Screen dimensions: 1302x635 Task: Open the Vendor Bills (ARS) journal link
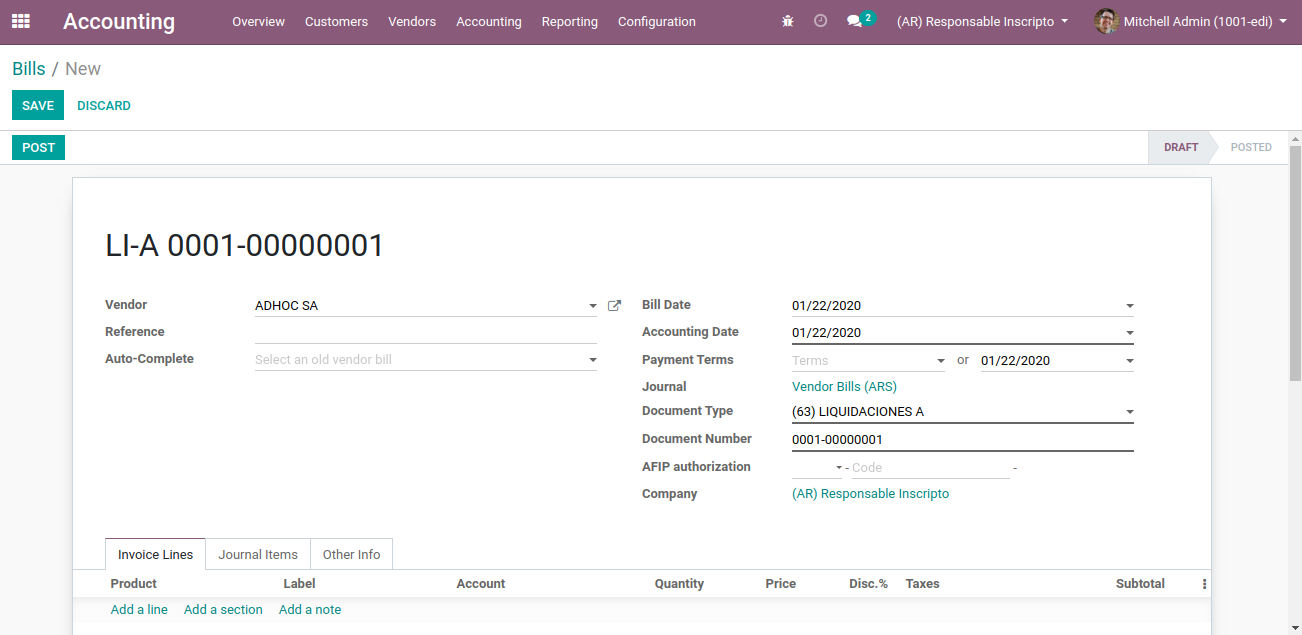pyautogui.click(x=844, y=387)
